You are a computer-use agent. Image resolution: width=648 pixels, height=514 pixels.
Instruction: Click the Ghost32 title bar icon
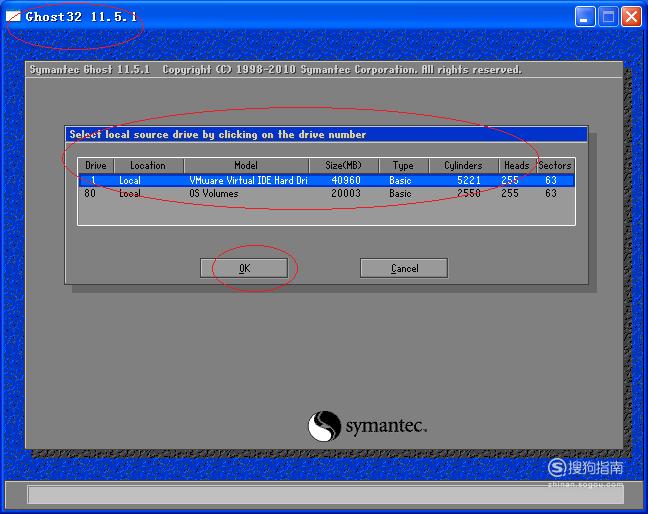pyautogui.click(x=13, y=17)
